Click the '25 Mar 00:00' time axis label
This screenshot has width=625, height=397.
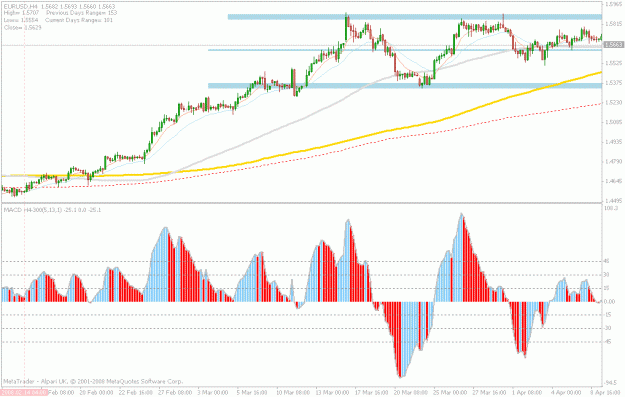450,393
